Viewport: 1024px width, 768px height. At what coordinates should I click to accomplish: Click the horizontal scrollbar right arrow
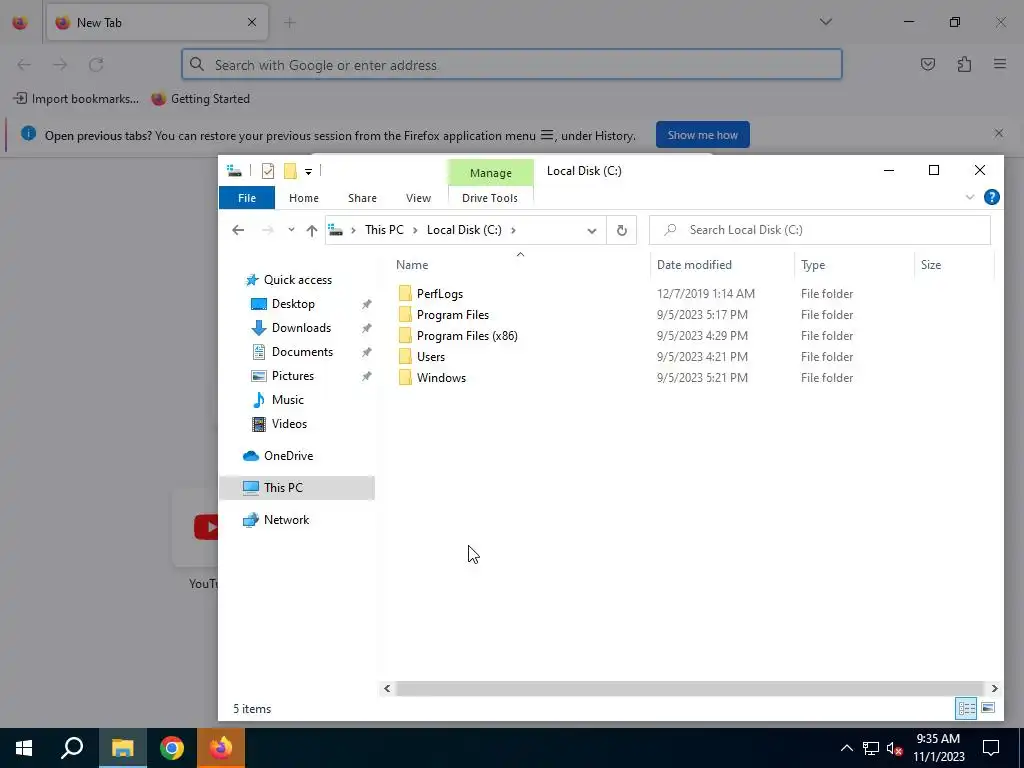[994, 688]
